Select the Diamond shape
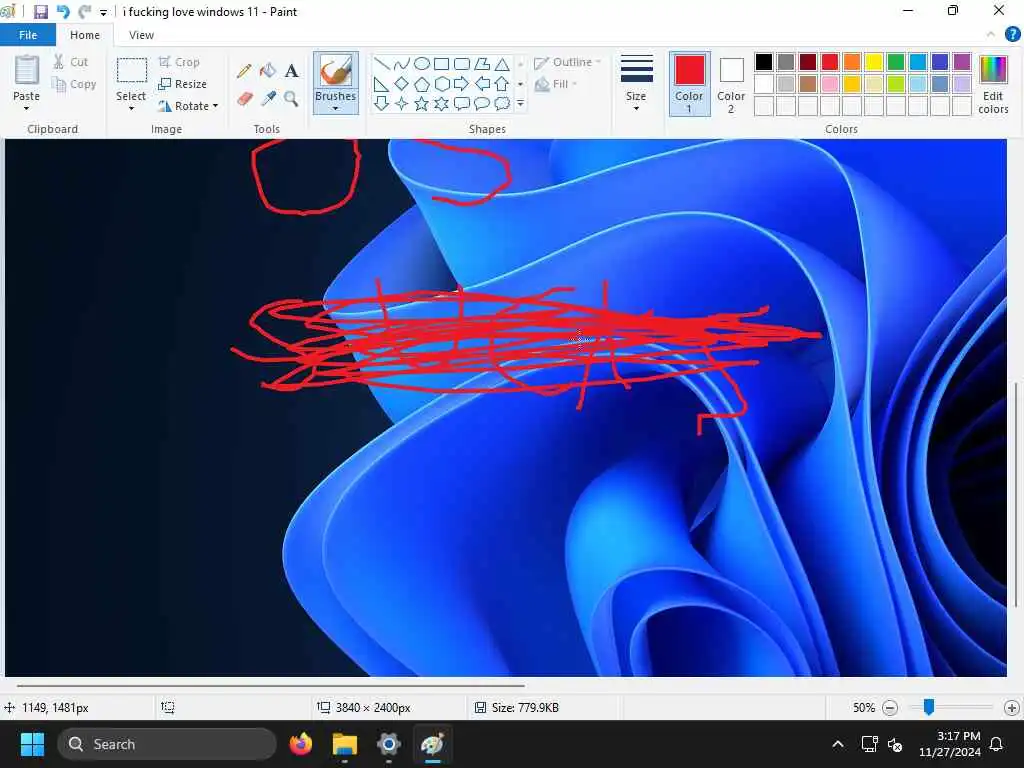Viewport: 1024px width, 768px height. [x=402, y=84]
